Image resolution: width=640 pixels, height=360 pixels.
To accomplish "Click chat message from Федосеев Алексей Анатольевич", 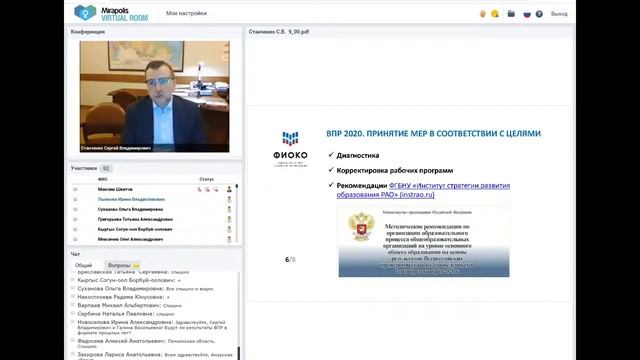I will [146, 343].
